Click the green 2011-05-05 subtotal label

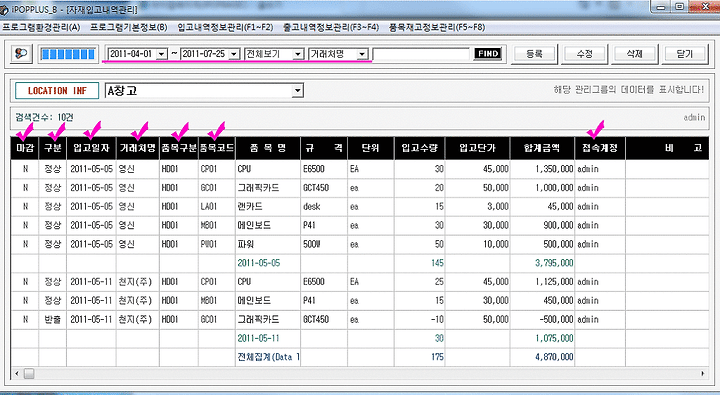[259, 263]
